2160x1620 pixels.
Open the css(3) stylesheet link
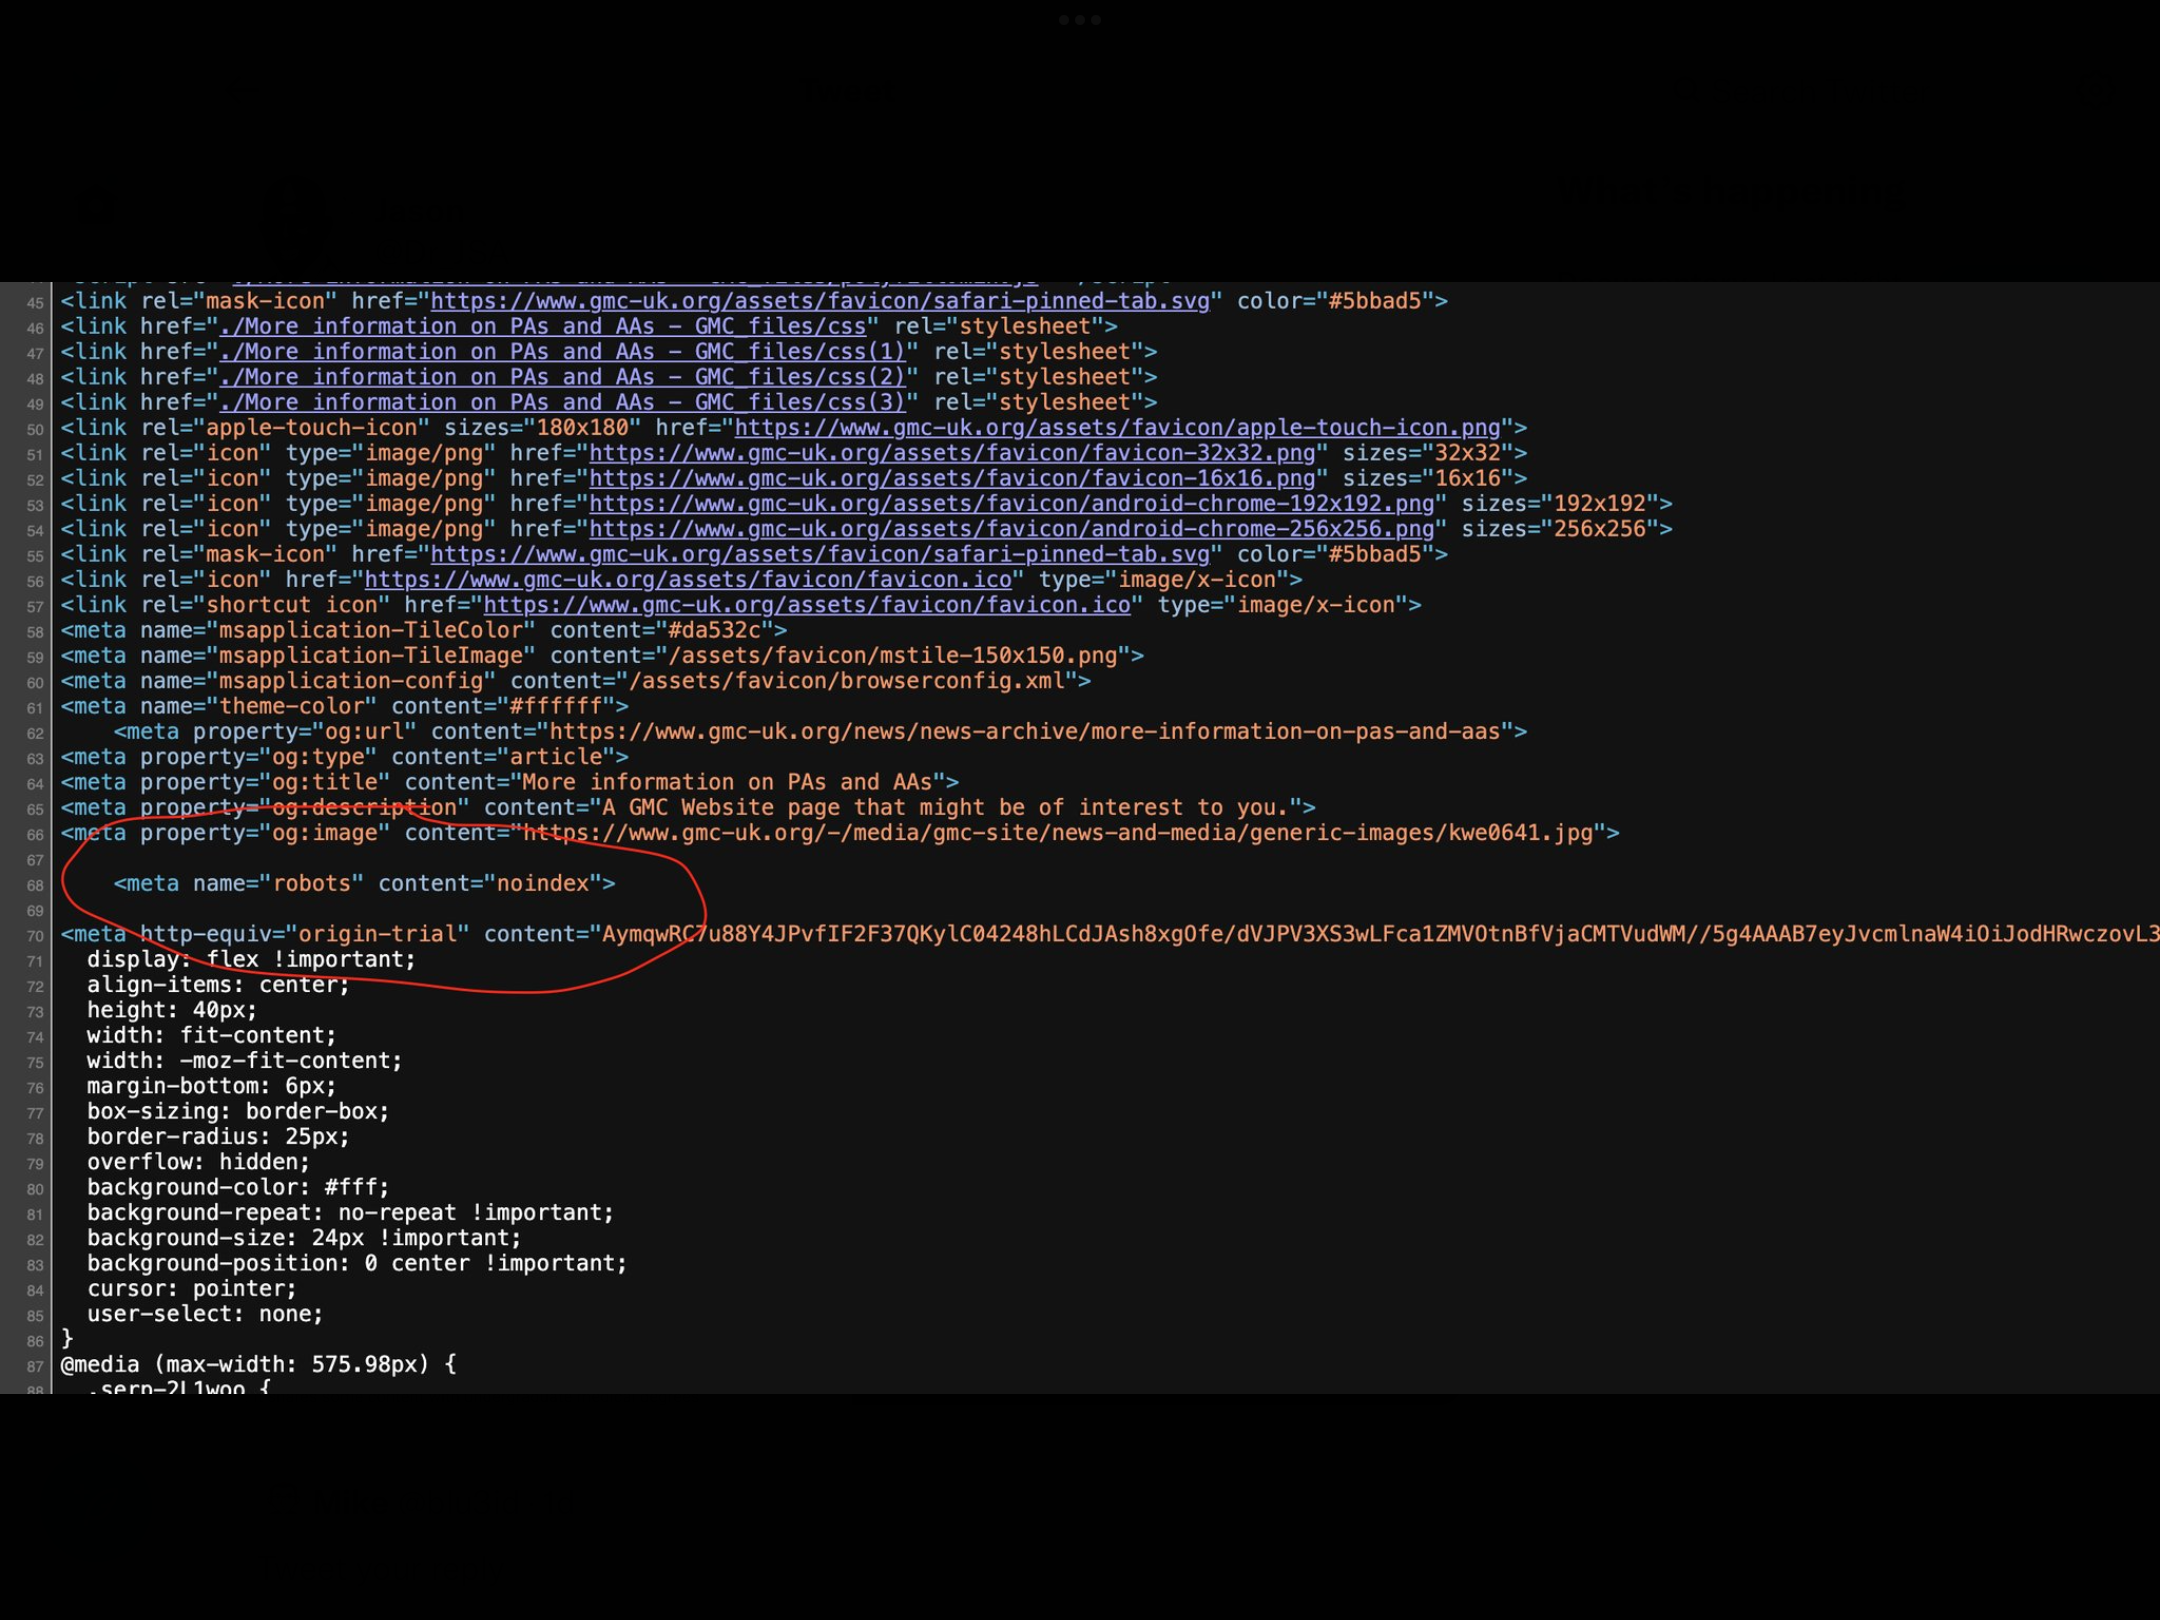coord(563,402)
